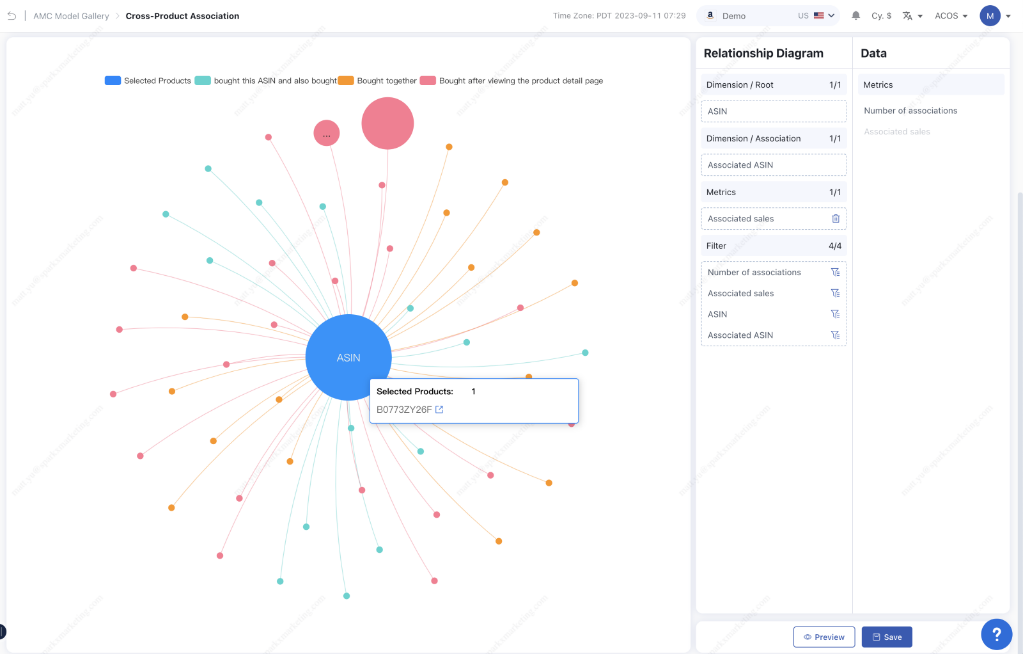Open the AMC Model Gallery breadcrumb
The image size is (1023, 654).
(71, 16)
